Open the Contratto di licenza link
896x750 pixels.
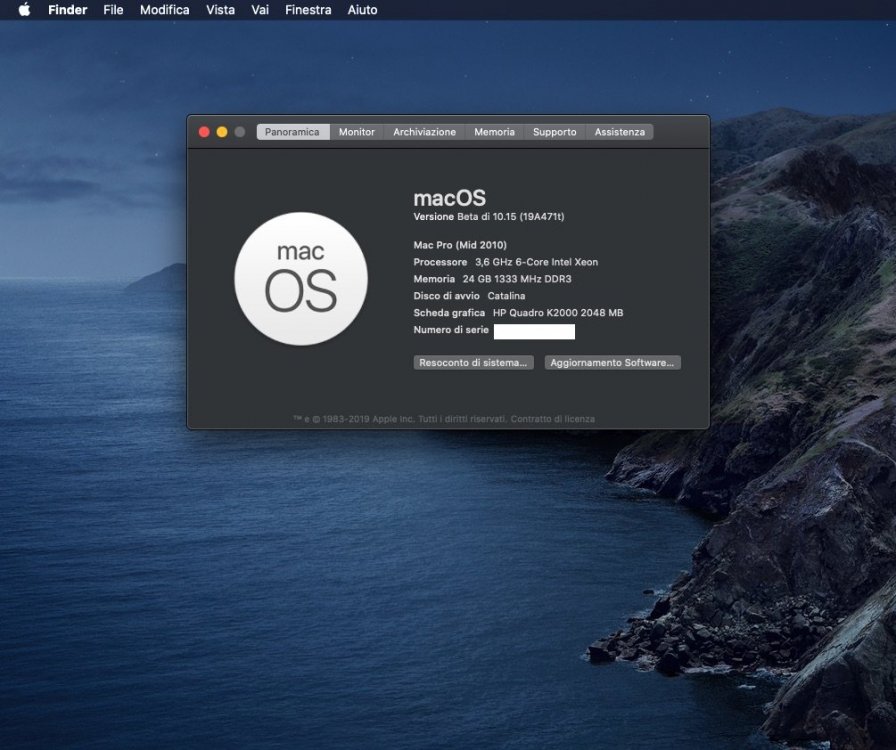point(553,419)
